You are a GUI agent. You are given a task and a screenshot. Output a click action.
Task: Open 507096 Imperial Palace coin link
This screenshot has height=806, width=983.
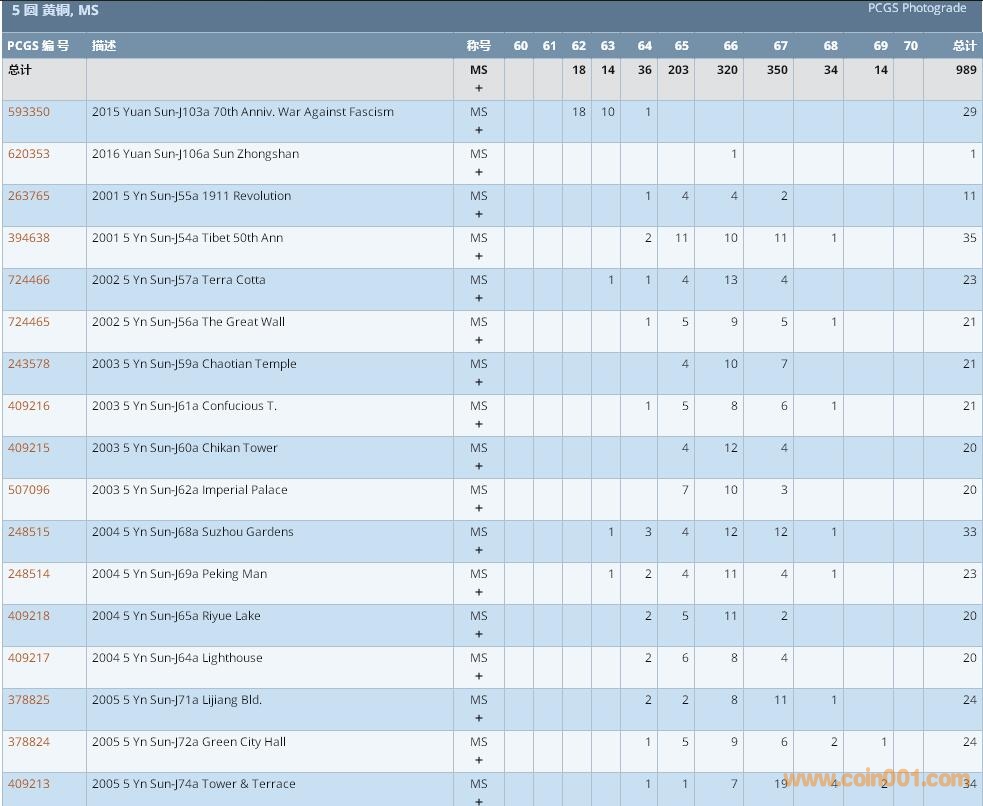[x=28, y=490]
